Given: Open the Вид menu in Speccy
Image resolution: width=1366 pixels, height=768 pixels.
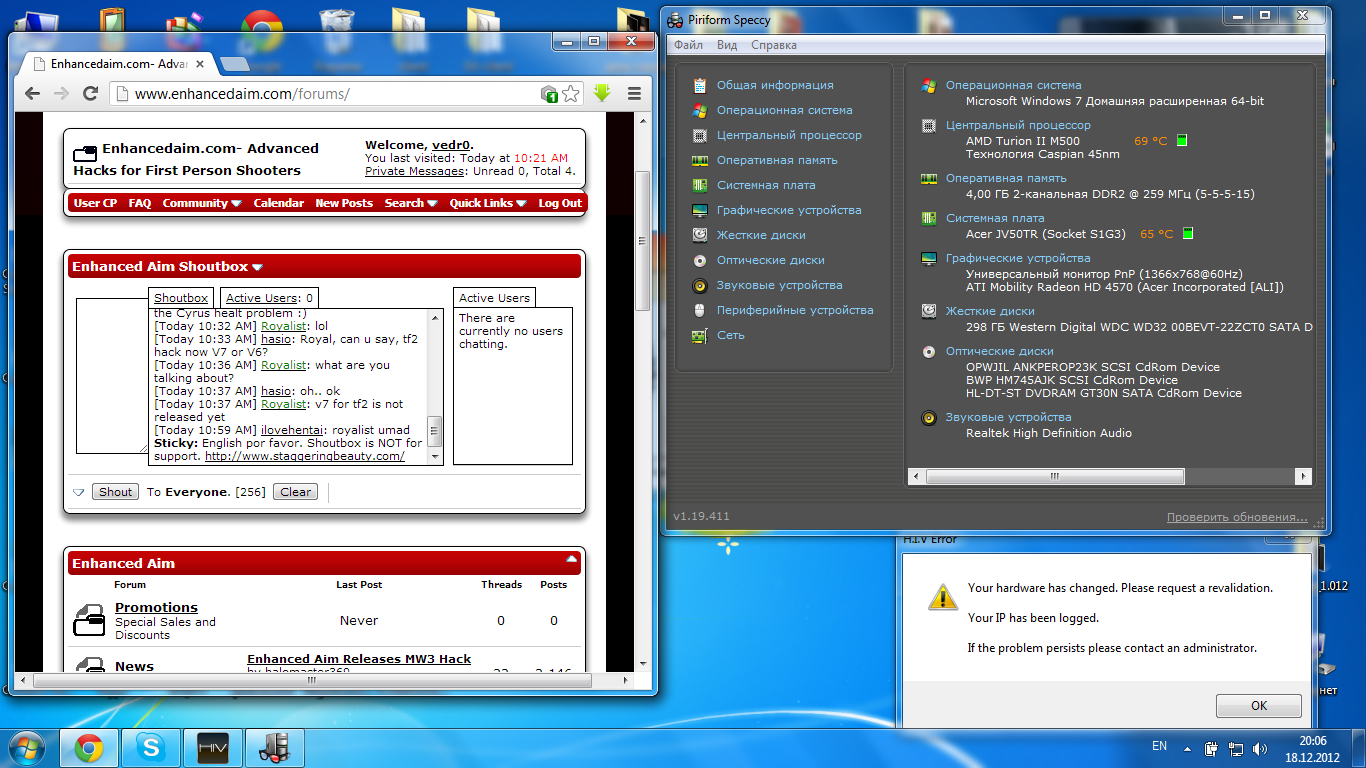Looking at the screenshot, I should click(727, 45).
